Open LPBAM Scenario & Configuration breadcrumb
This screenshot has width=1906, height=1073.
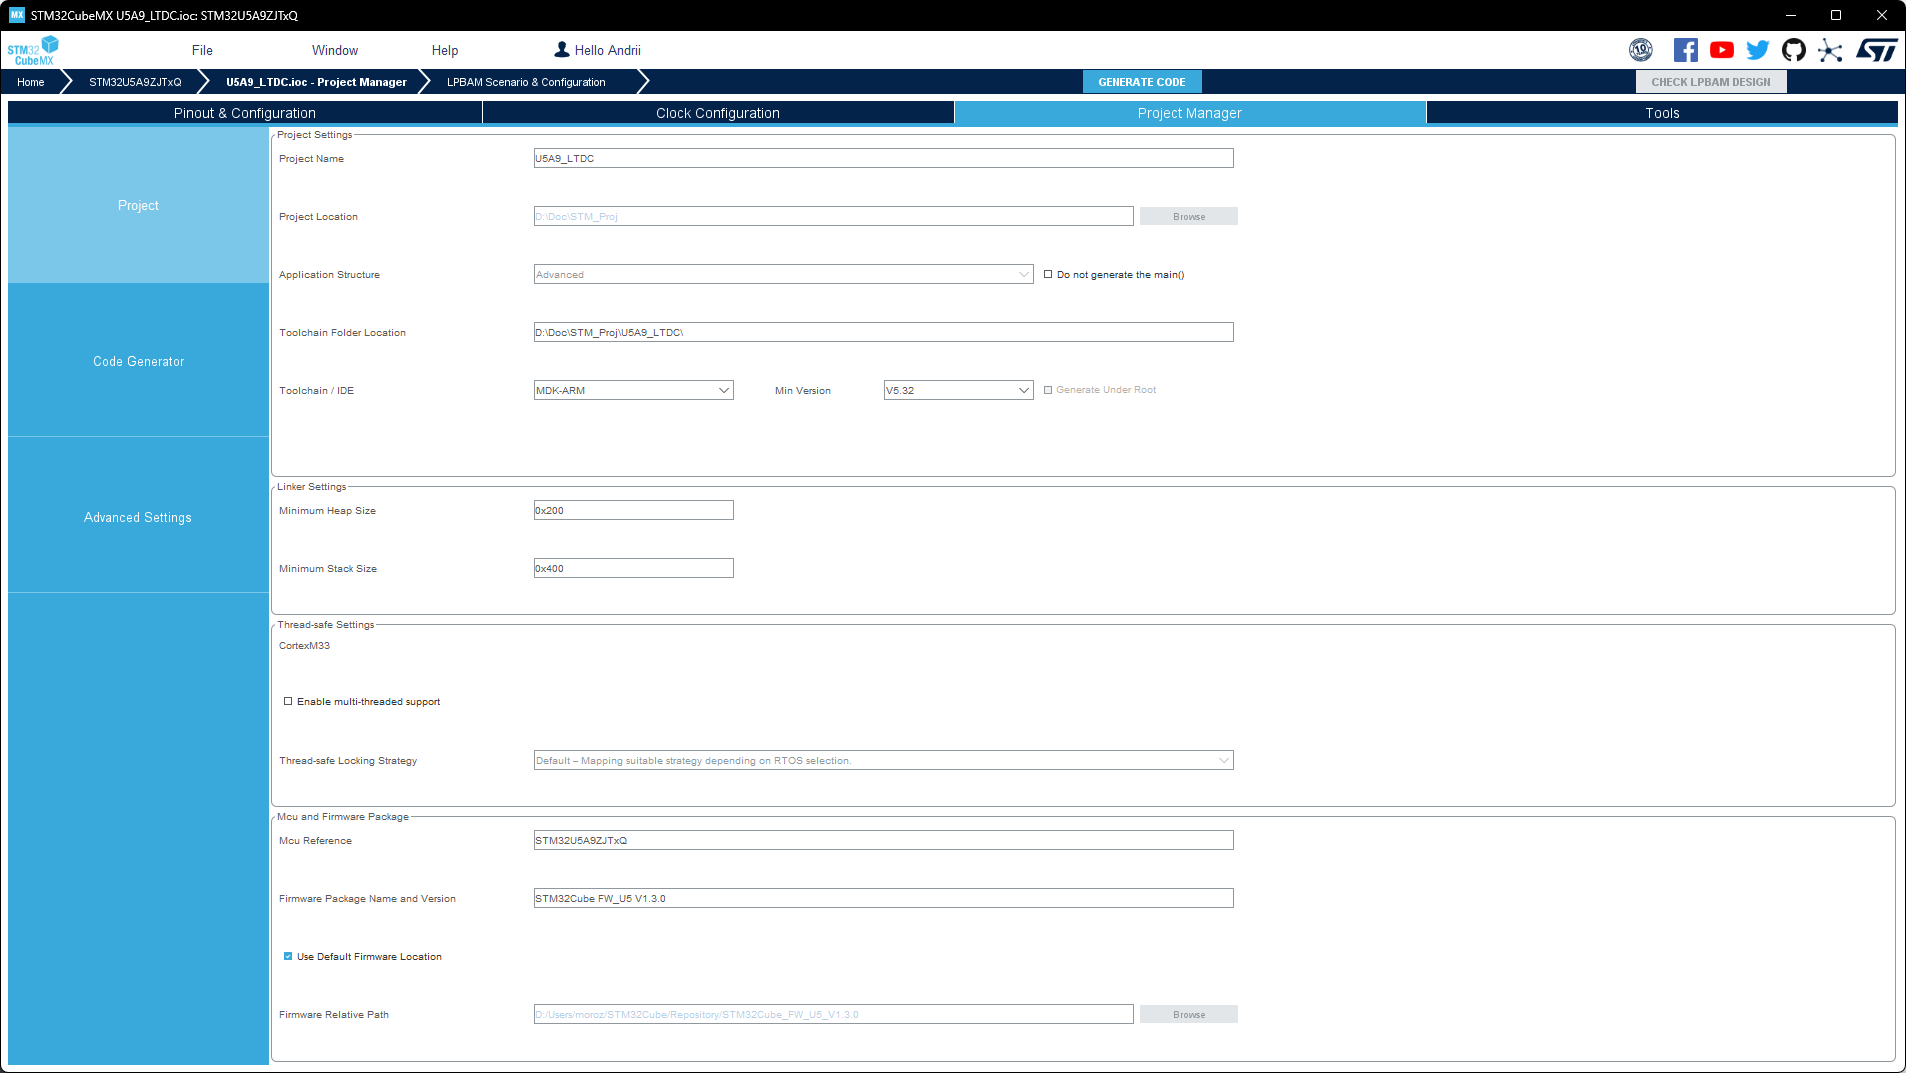(526, 82)
